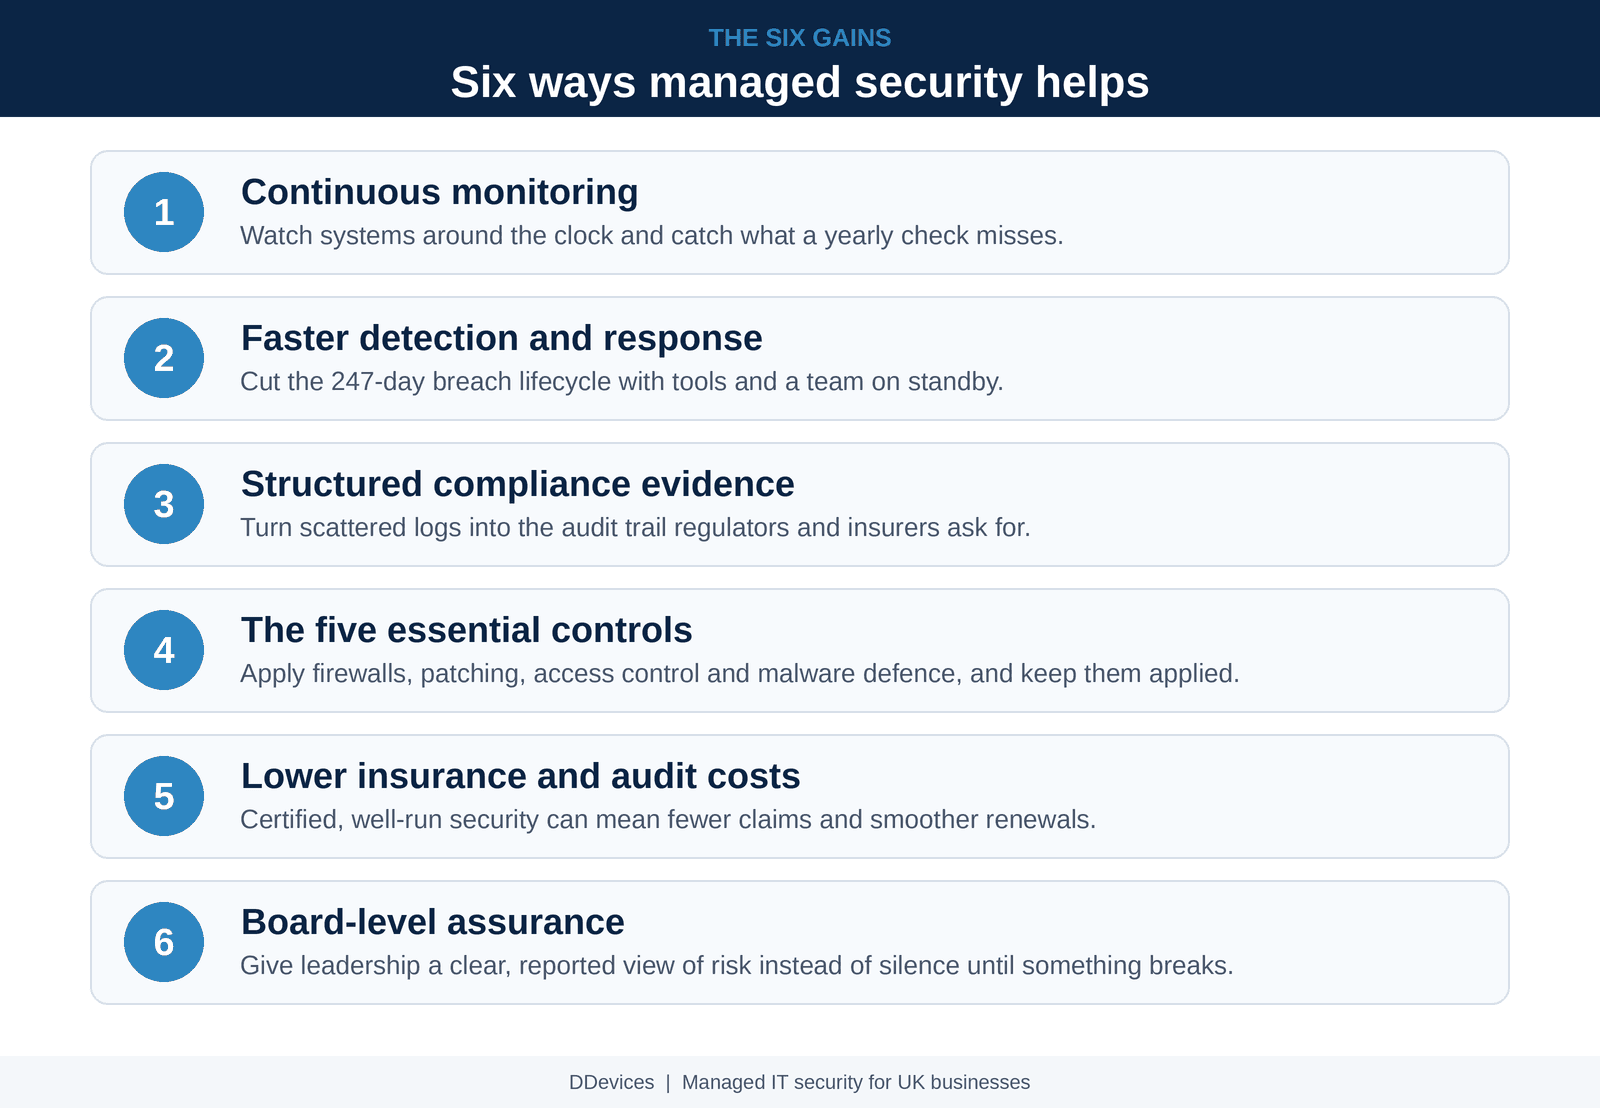Select the 'Lower insurance and audit costs' heading
Screen dimensions: 1600x1108
point(520,776)
